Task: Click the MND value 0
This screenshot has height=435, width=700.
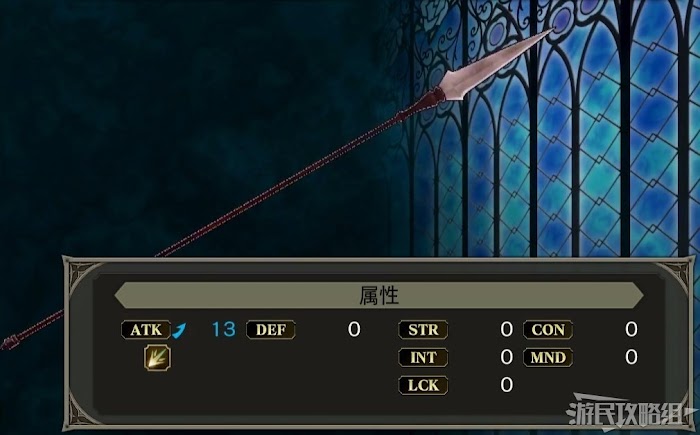Action: tap(631, 357)
